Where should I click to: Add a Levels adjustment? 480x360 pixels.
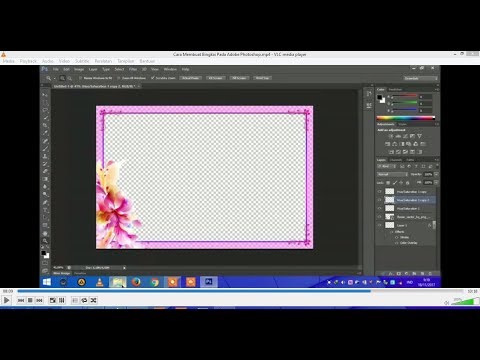coord(398,136)
